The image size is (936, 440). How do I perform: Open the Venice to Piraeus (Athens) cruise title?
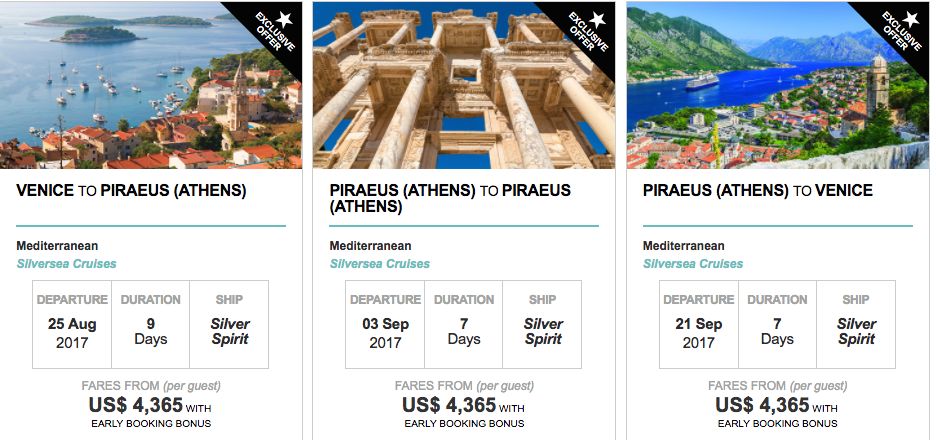pyautogui.click(x=131, y=191)
